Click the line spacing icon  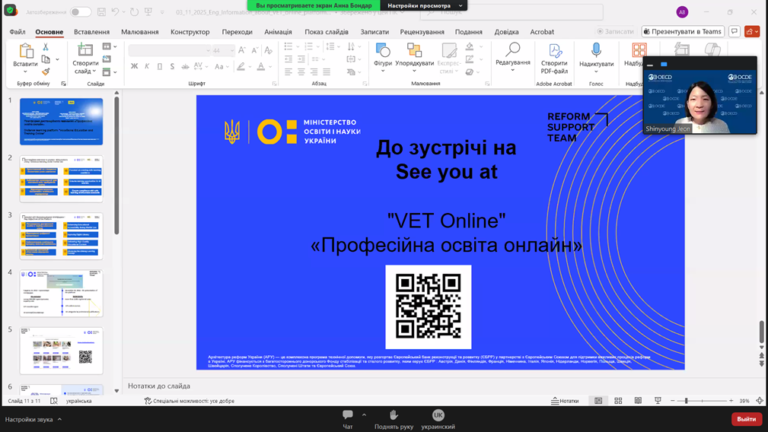[x=330, y=47]
